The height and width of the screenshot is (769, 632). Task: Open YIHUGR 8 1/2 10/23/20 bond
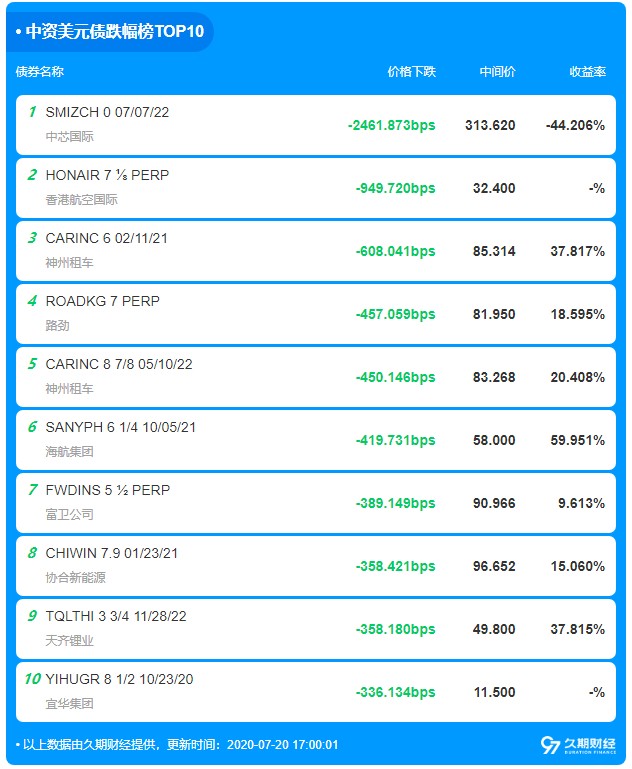click(x=119, y=679)
